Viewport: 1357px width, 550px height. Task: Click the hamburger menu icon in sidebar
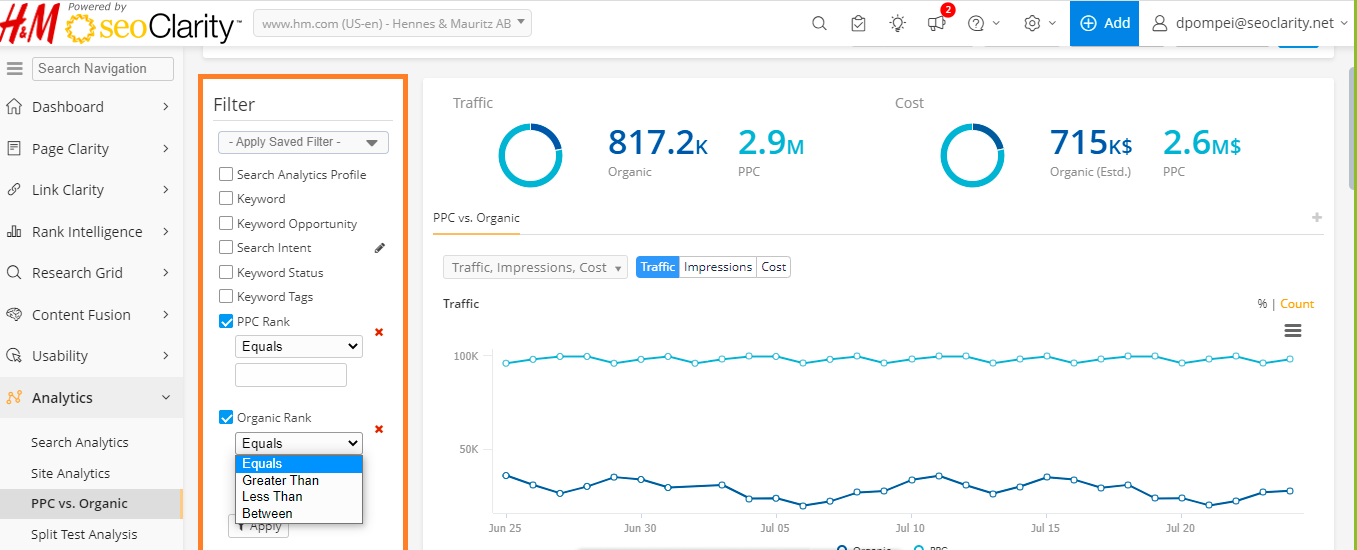(x=15, y=69)
